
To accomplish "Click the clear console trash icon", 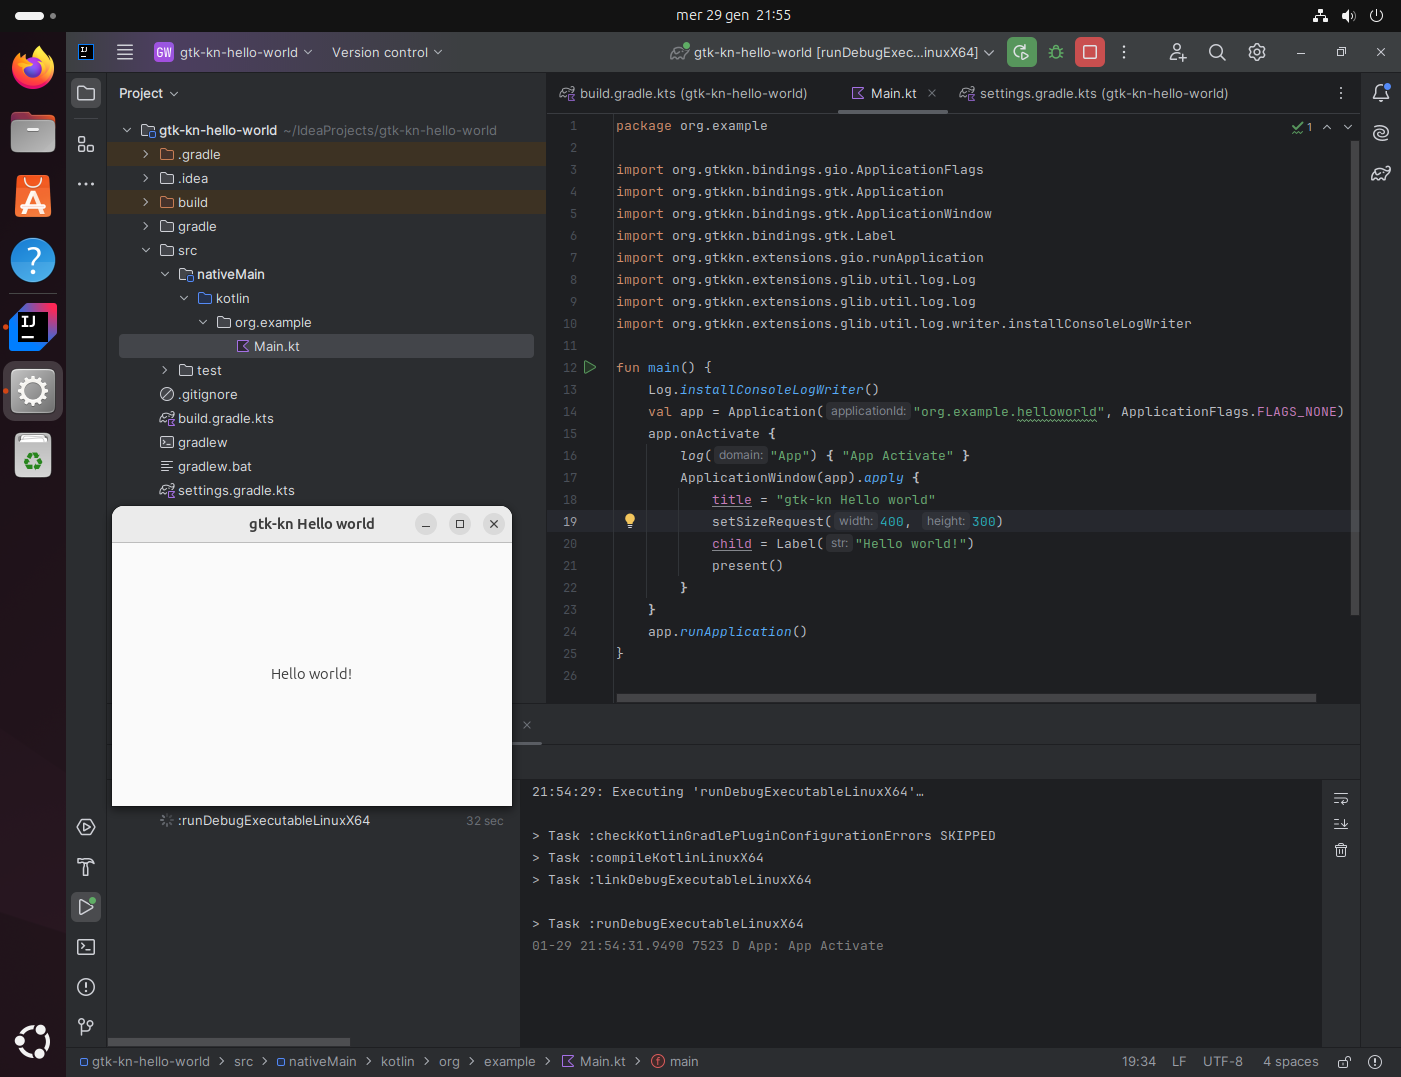I will [x=1341, y=850].
